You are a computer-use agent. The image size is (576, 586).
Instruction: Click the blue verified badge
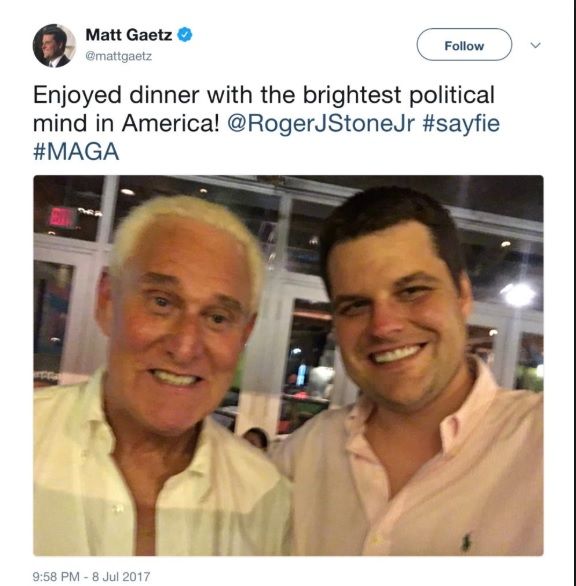[x=185, y=34]
